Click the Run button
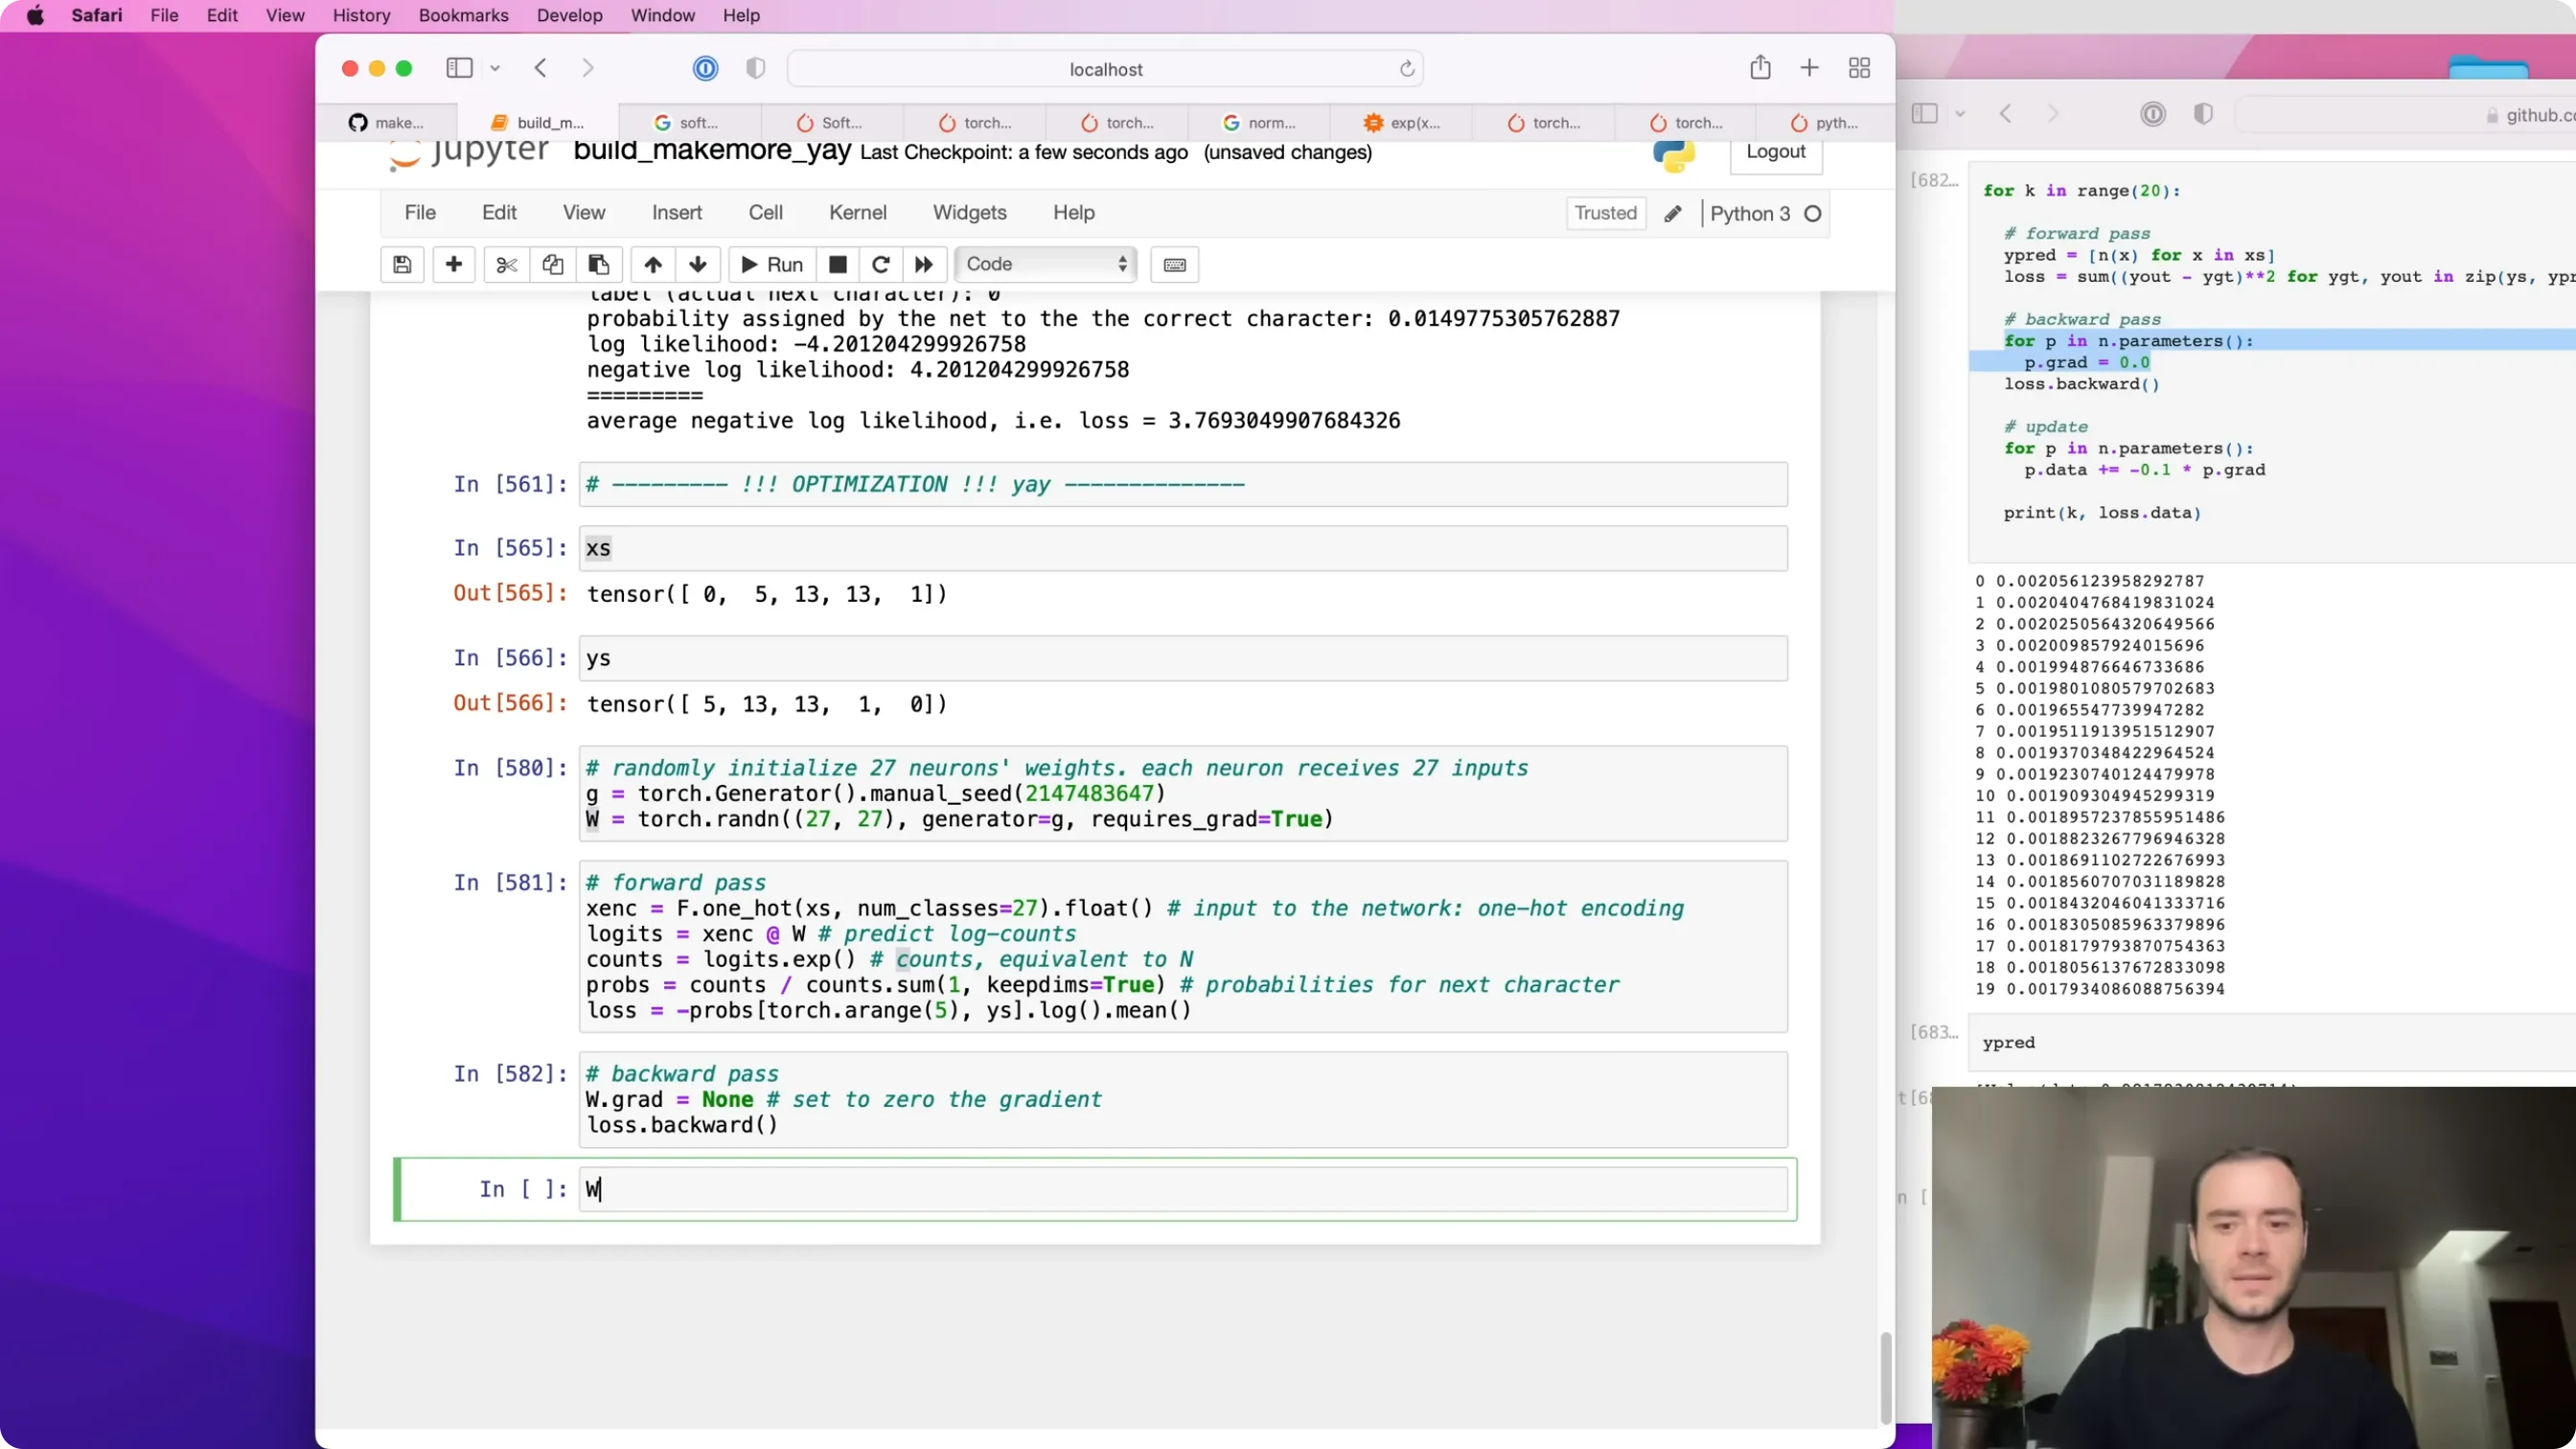Screen dimensions: 2576x1449 tap(772, 264)
